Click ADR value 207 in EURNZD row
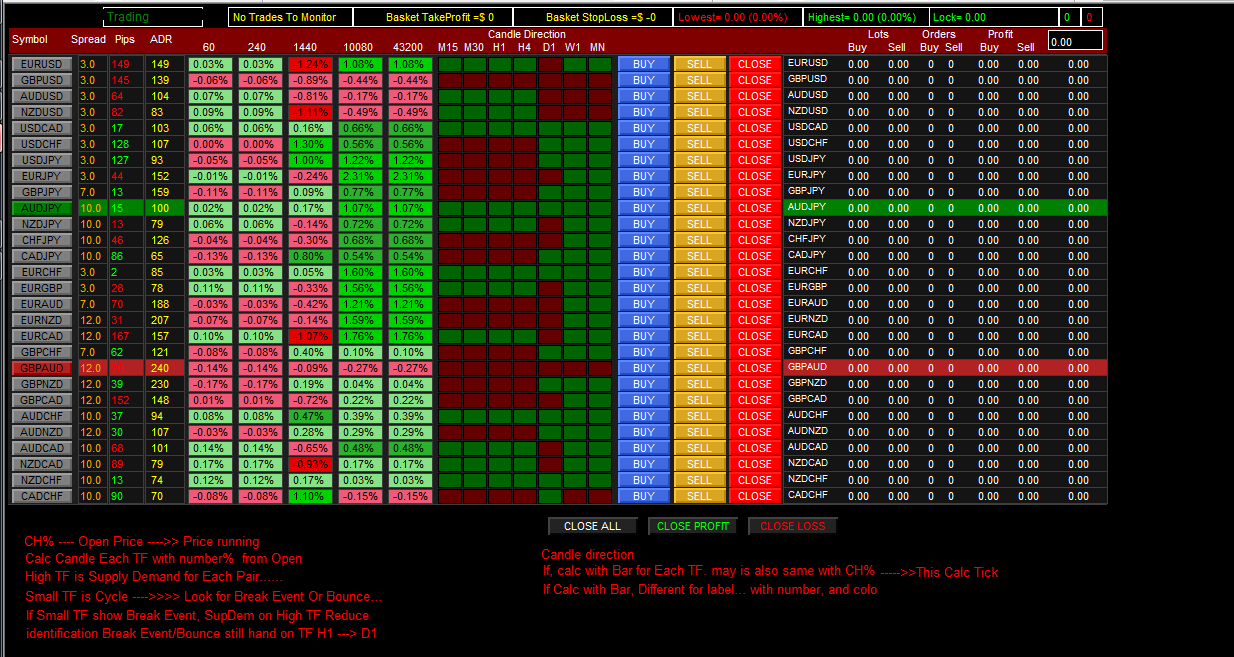1234x657 pixels. click(160, 320)
